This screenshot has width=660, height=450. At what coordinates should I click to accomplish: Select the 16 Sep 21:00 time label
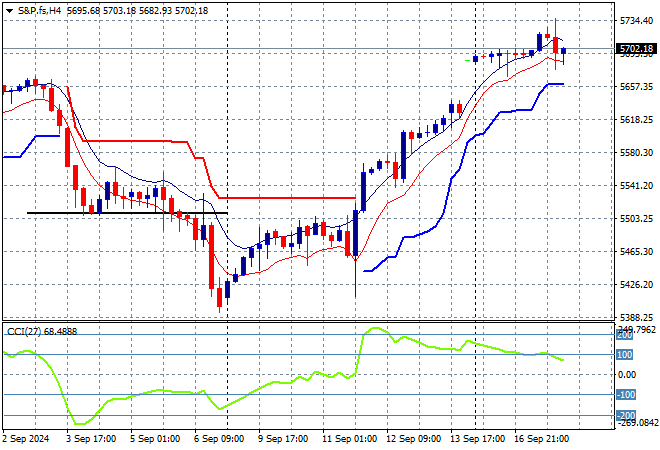tap(541, 437)
